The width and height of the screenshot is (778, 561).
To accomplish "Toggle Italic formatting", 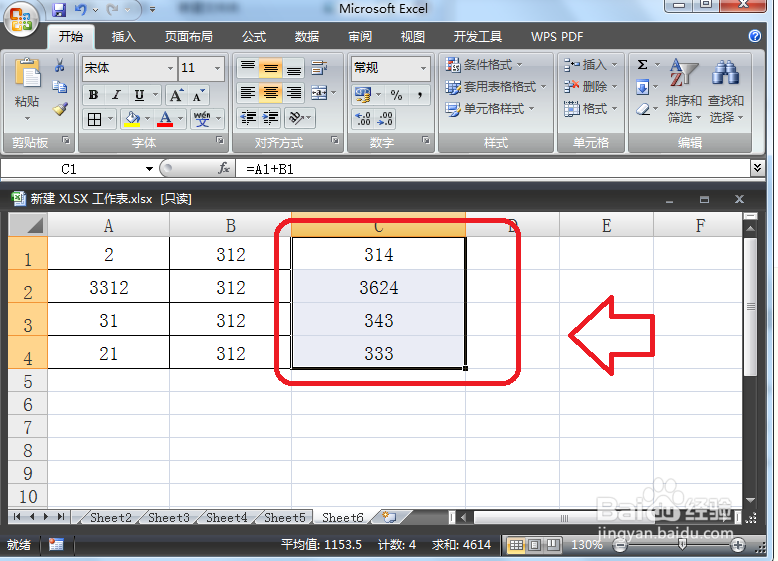I will tap(116, 95).
